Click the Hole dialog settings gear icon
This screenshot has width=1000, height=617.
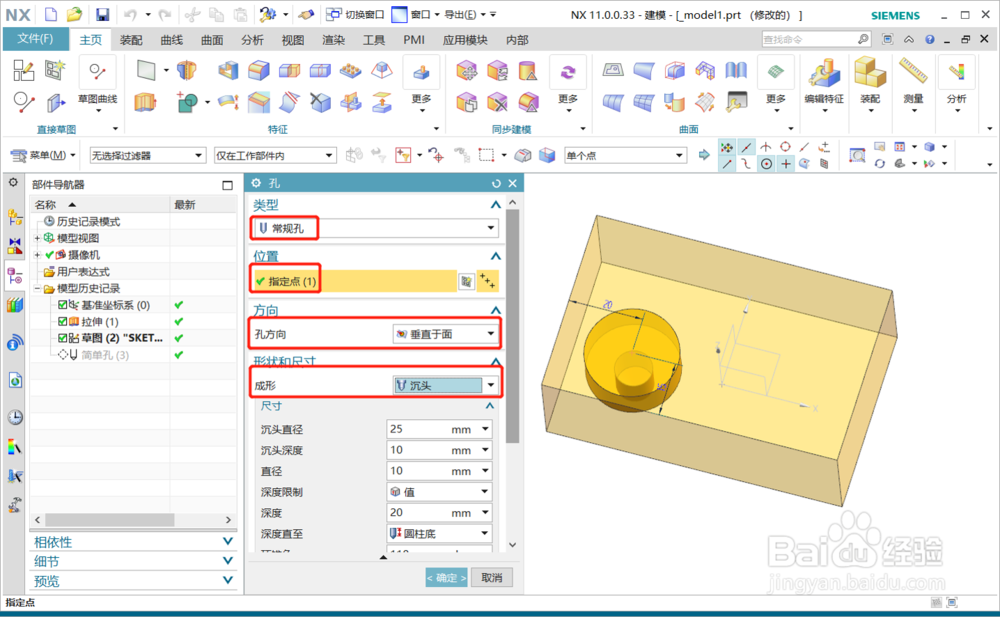pyautogui.click(x=256, y=183)
